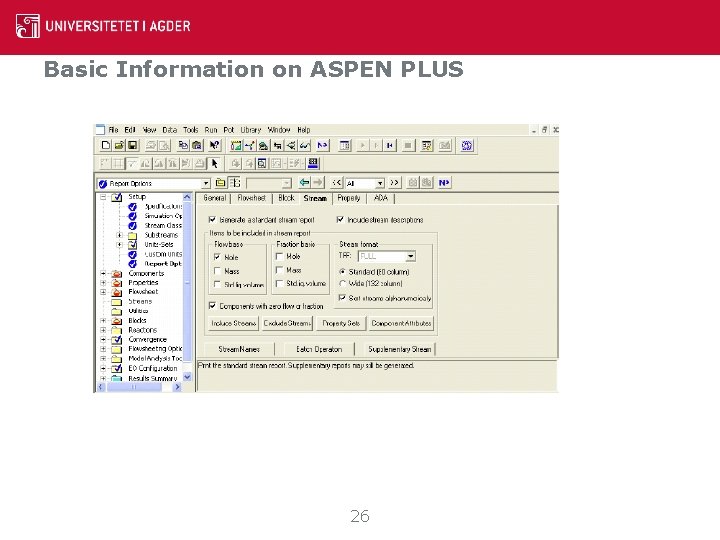The image size is (720, 540).
Task: Click the Component Attributes button
Action: [401, 323]
